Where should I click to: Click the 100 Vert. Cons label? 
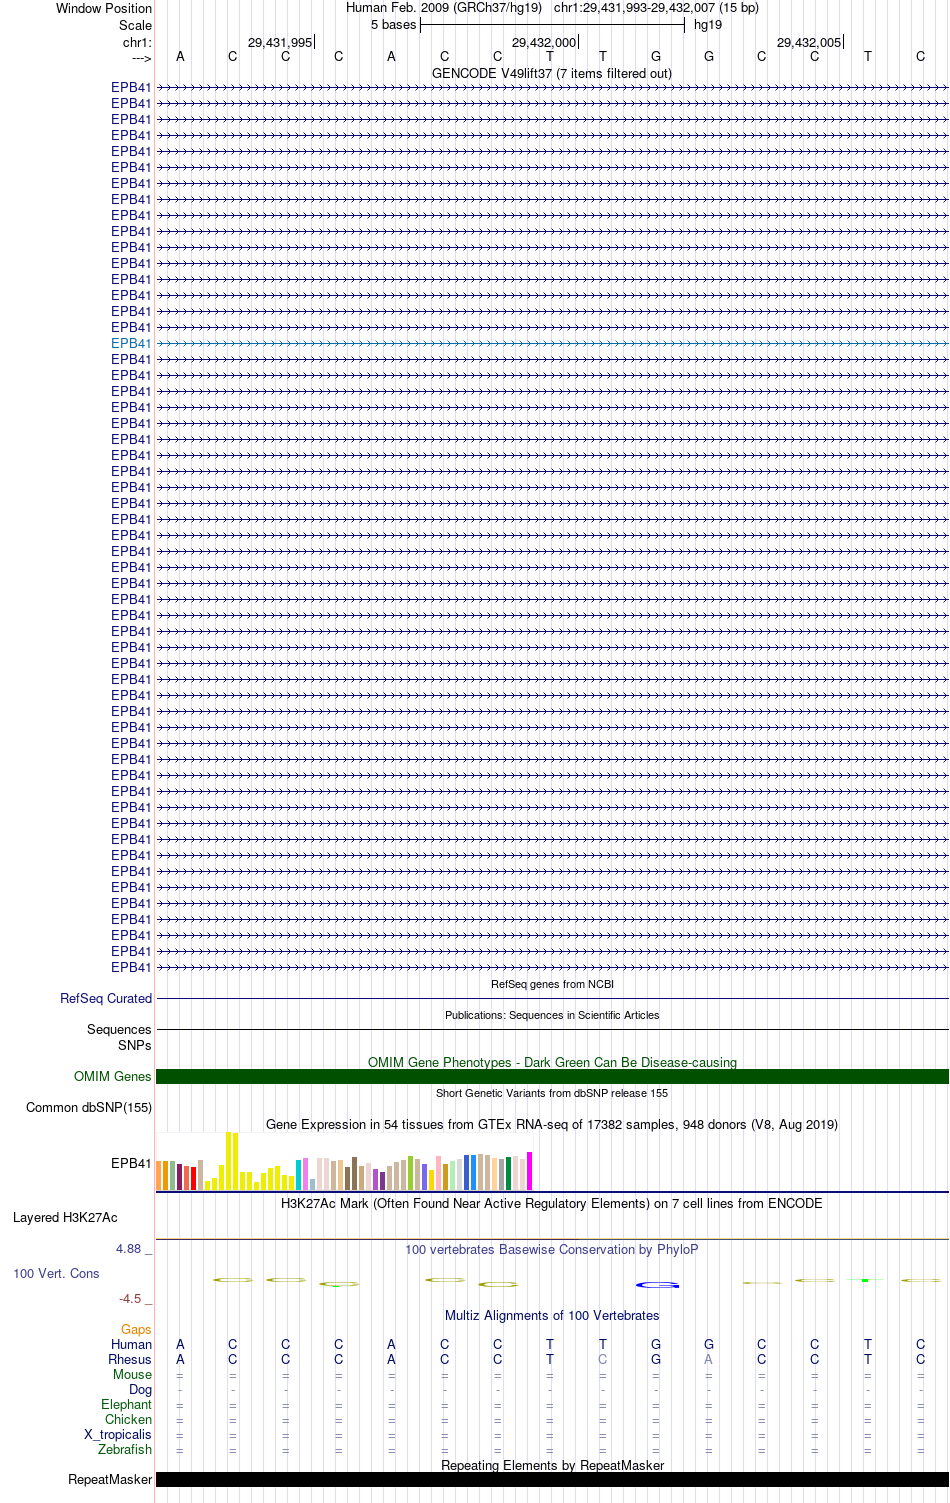(x=56, y=1273)
